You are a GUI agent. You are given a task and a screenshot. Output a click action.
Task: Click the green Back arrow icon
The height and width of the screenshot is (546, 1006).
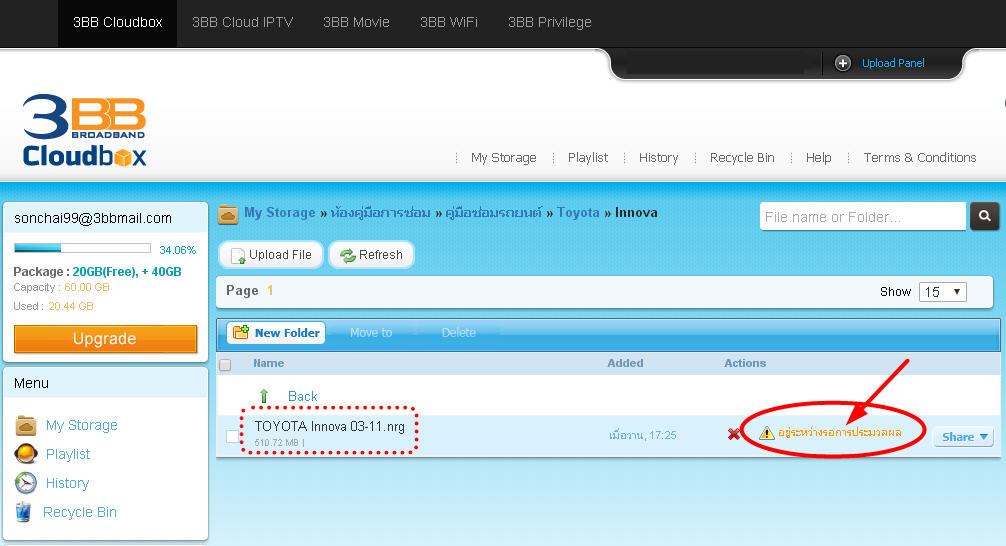(x=264, y=396)
